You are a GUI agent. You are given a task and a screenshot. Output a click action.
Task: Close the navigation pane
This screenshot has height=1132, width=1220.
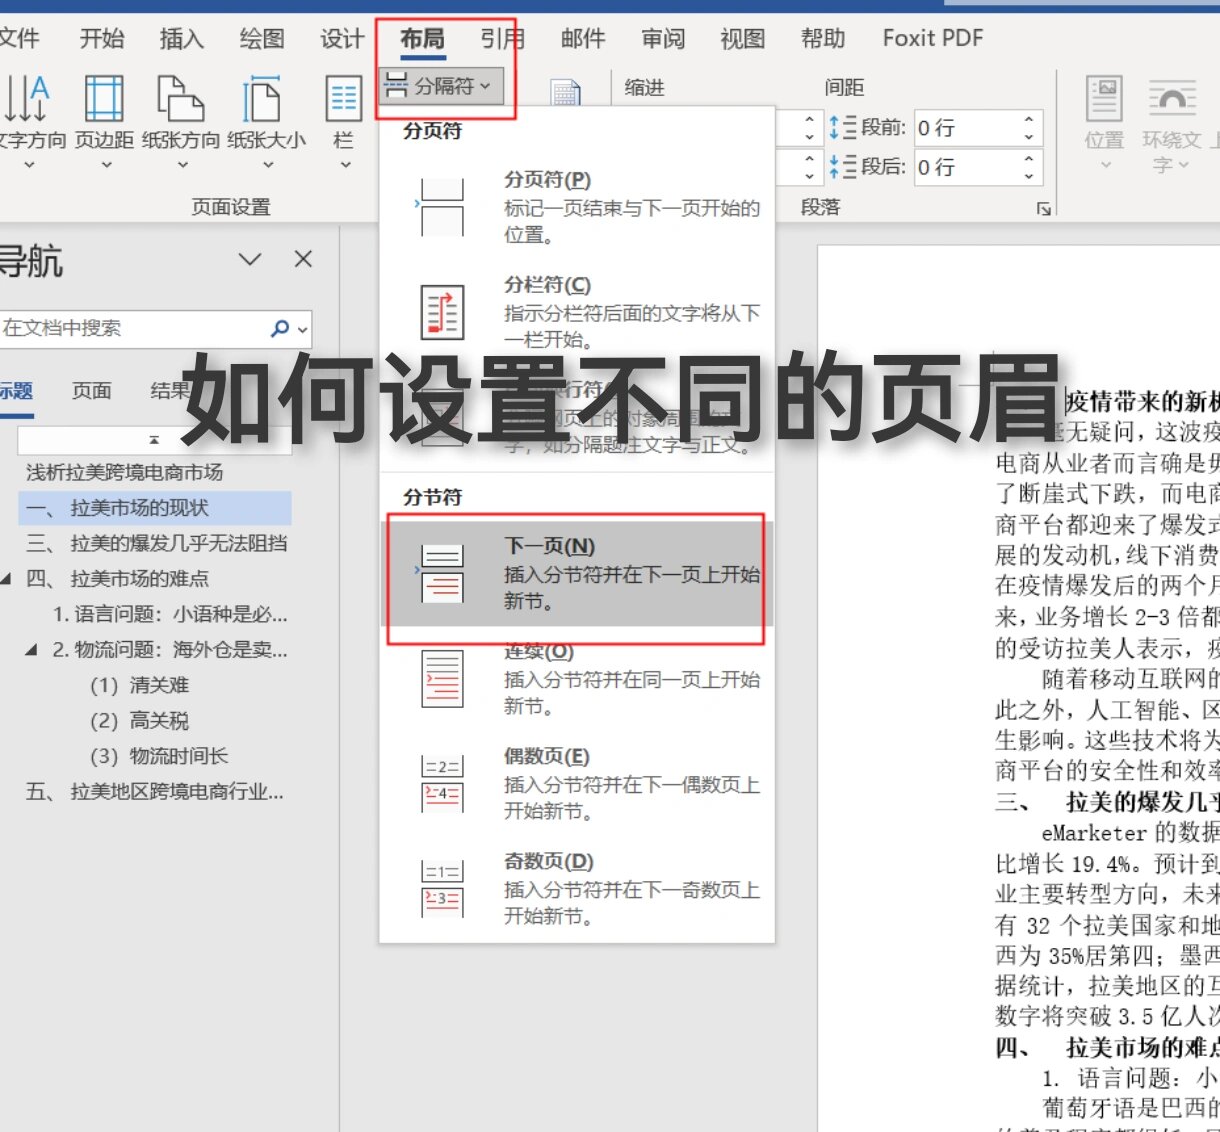tap(303, 260)
